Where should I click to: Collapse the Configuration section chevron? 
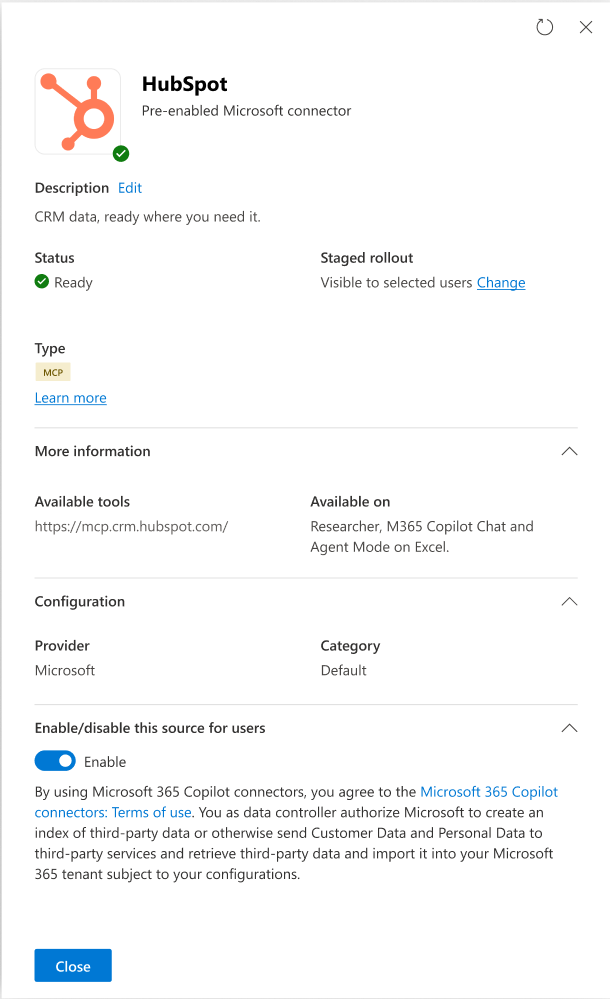[569, 602]
